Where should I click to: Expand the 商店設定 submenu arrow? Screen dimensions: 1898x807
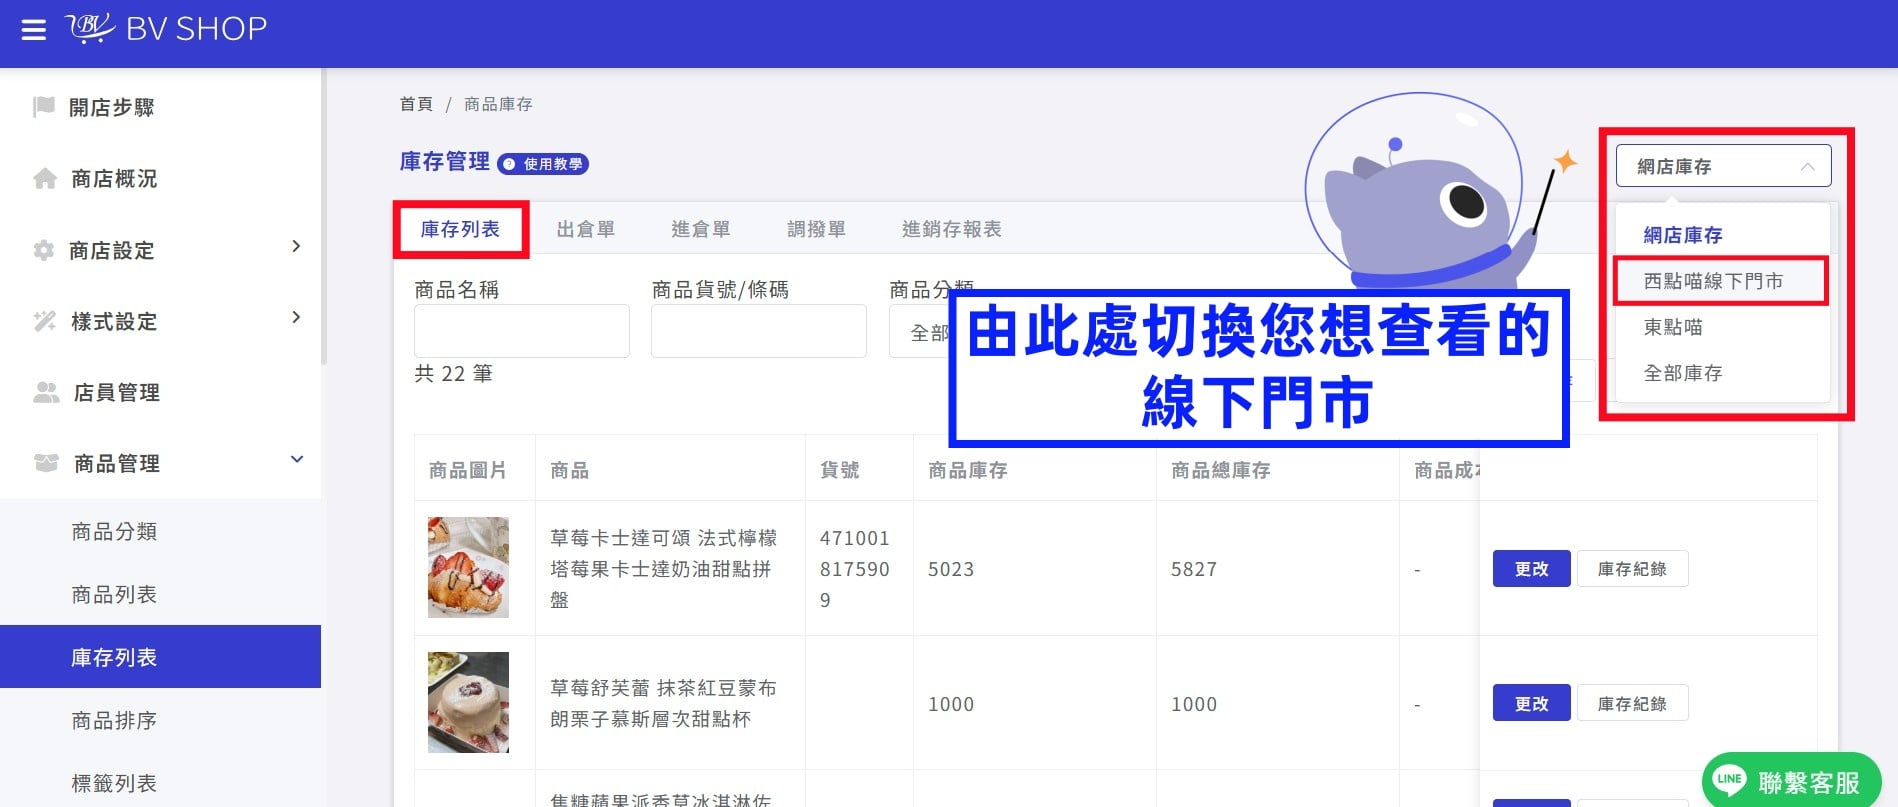[x=296, y=246]
